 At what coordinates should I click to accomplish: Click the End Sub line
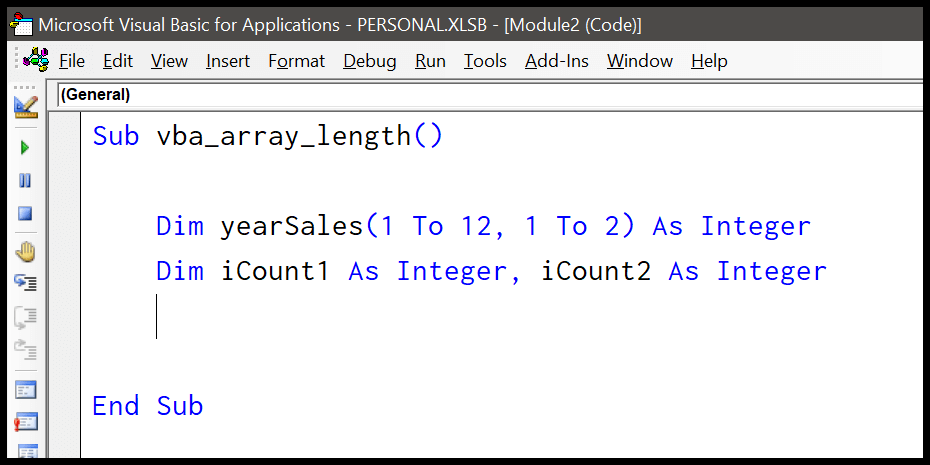click(148, 406)
